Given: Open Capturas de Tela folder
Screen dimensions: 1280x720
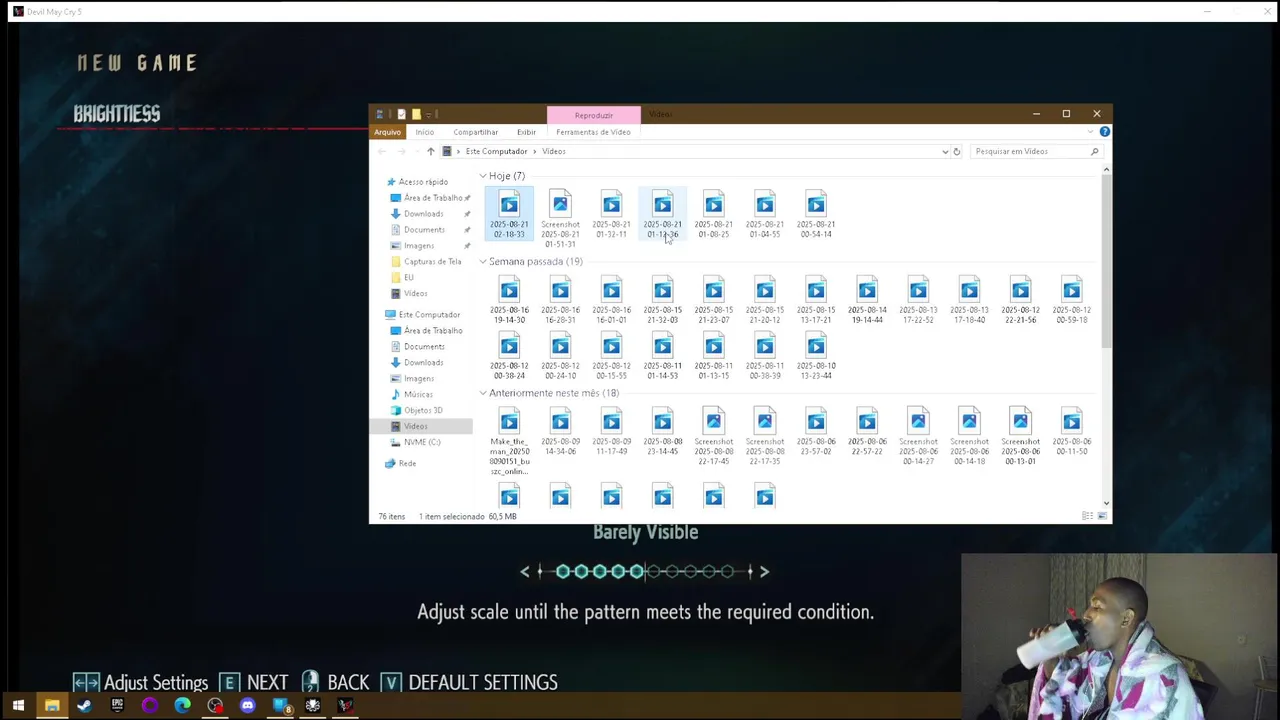Looking at the screenshot, I should 432,262.
